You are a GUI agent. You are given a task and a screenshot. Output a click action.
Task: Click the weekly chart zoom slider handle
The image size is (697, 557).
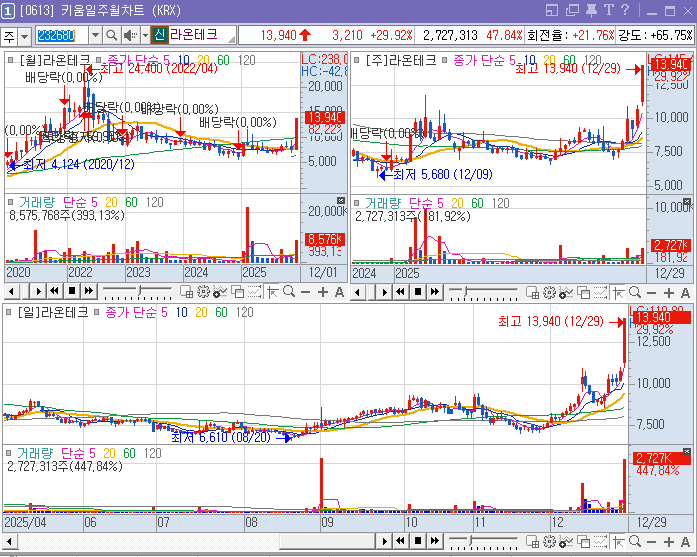[465, 291]
